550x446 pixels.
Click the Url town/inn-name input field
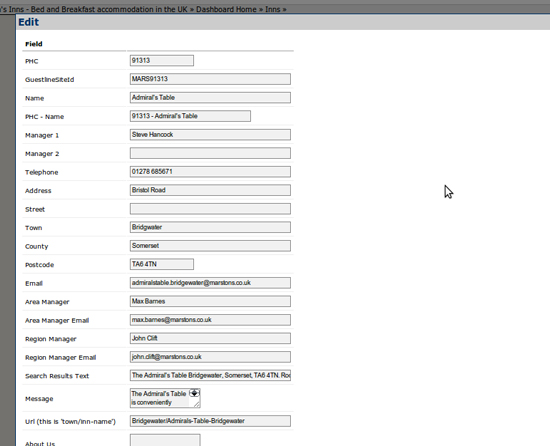click(x=210, y=421)
